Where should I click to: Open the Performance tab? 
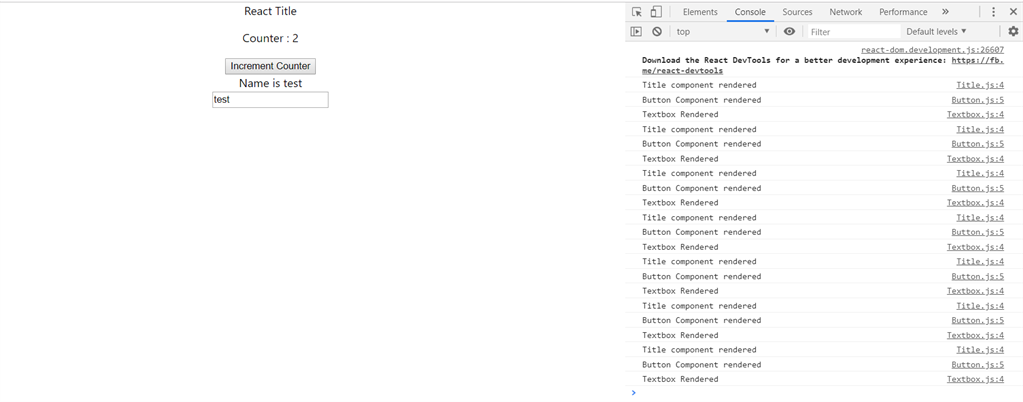(903, 12)
